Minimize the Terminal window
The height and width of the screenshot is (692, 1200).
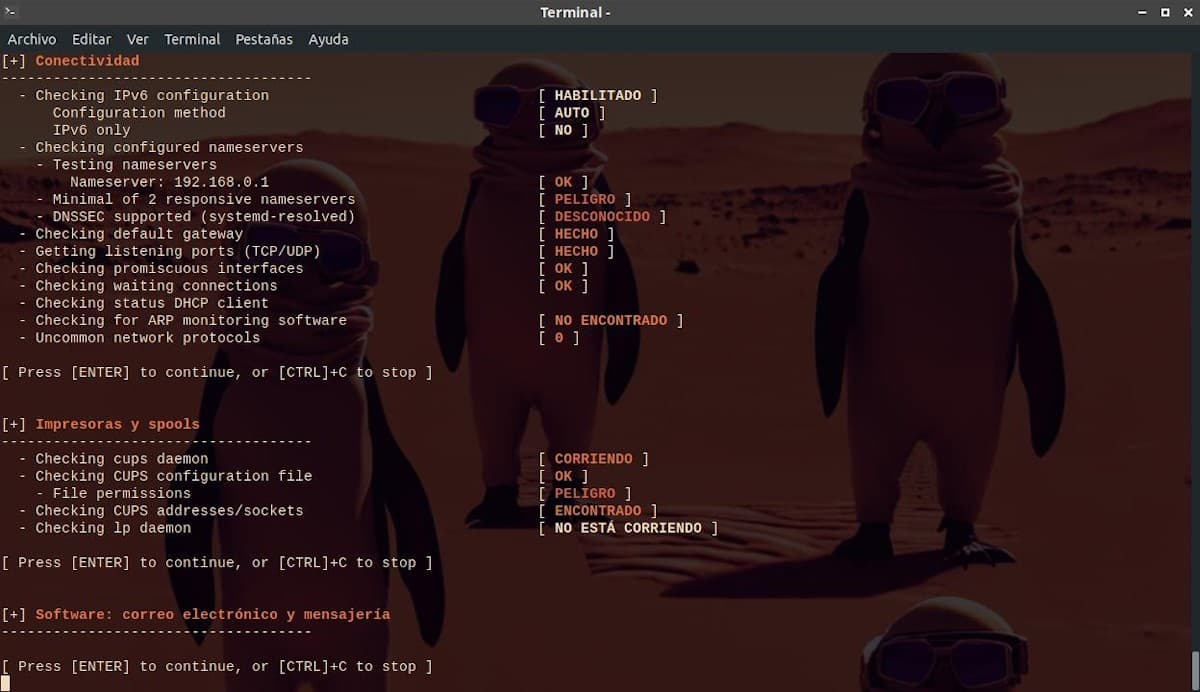coord(1143,12)
